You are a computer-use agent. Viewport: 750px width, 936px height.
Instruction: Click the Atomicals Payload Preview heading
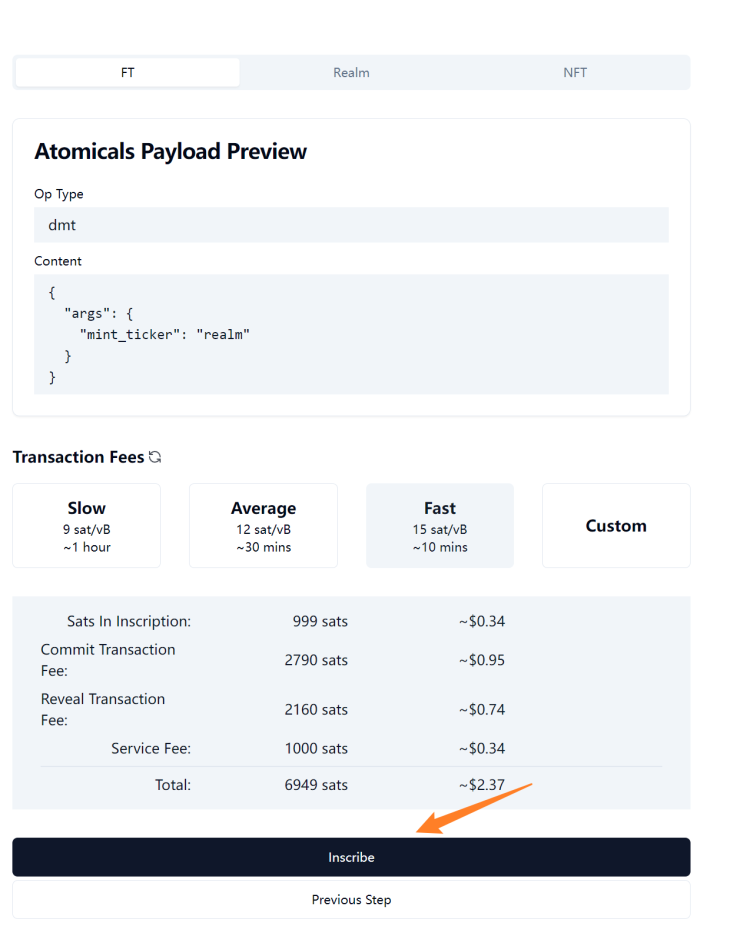171,152
